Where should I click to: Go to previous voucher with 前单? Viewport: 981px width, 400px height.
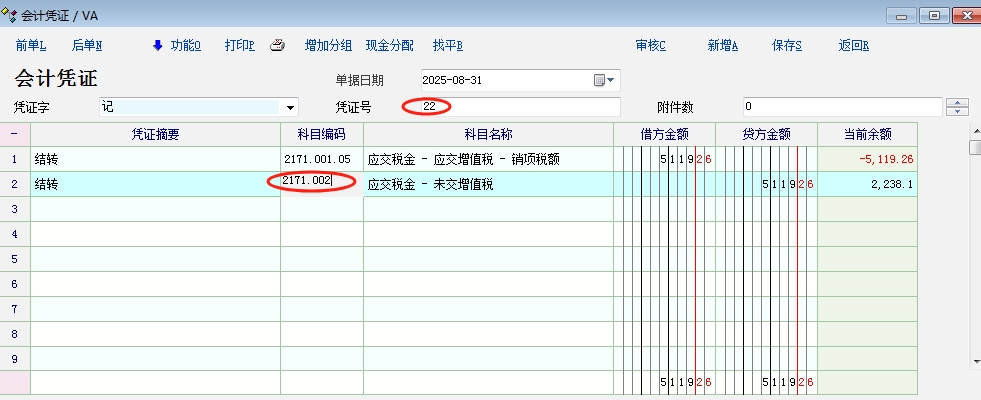tap(31, 45)
